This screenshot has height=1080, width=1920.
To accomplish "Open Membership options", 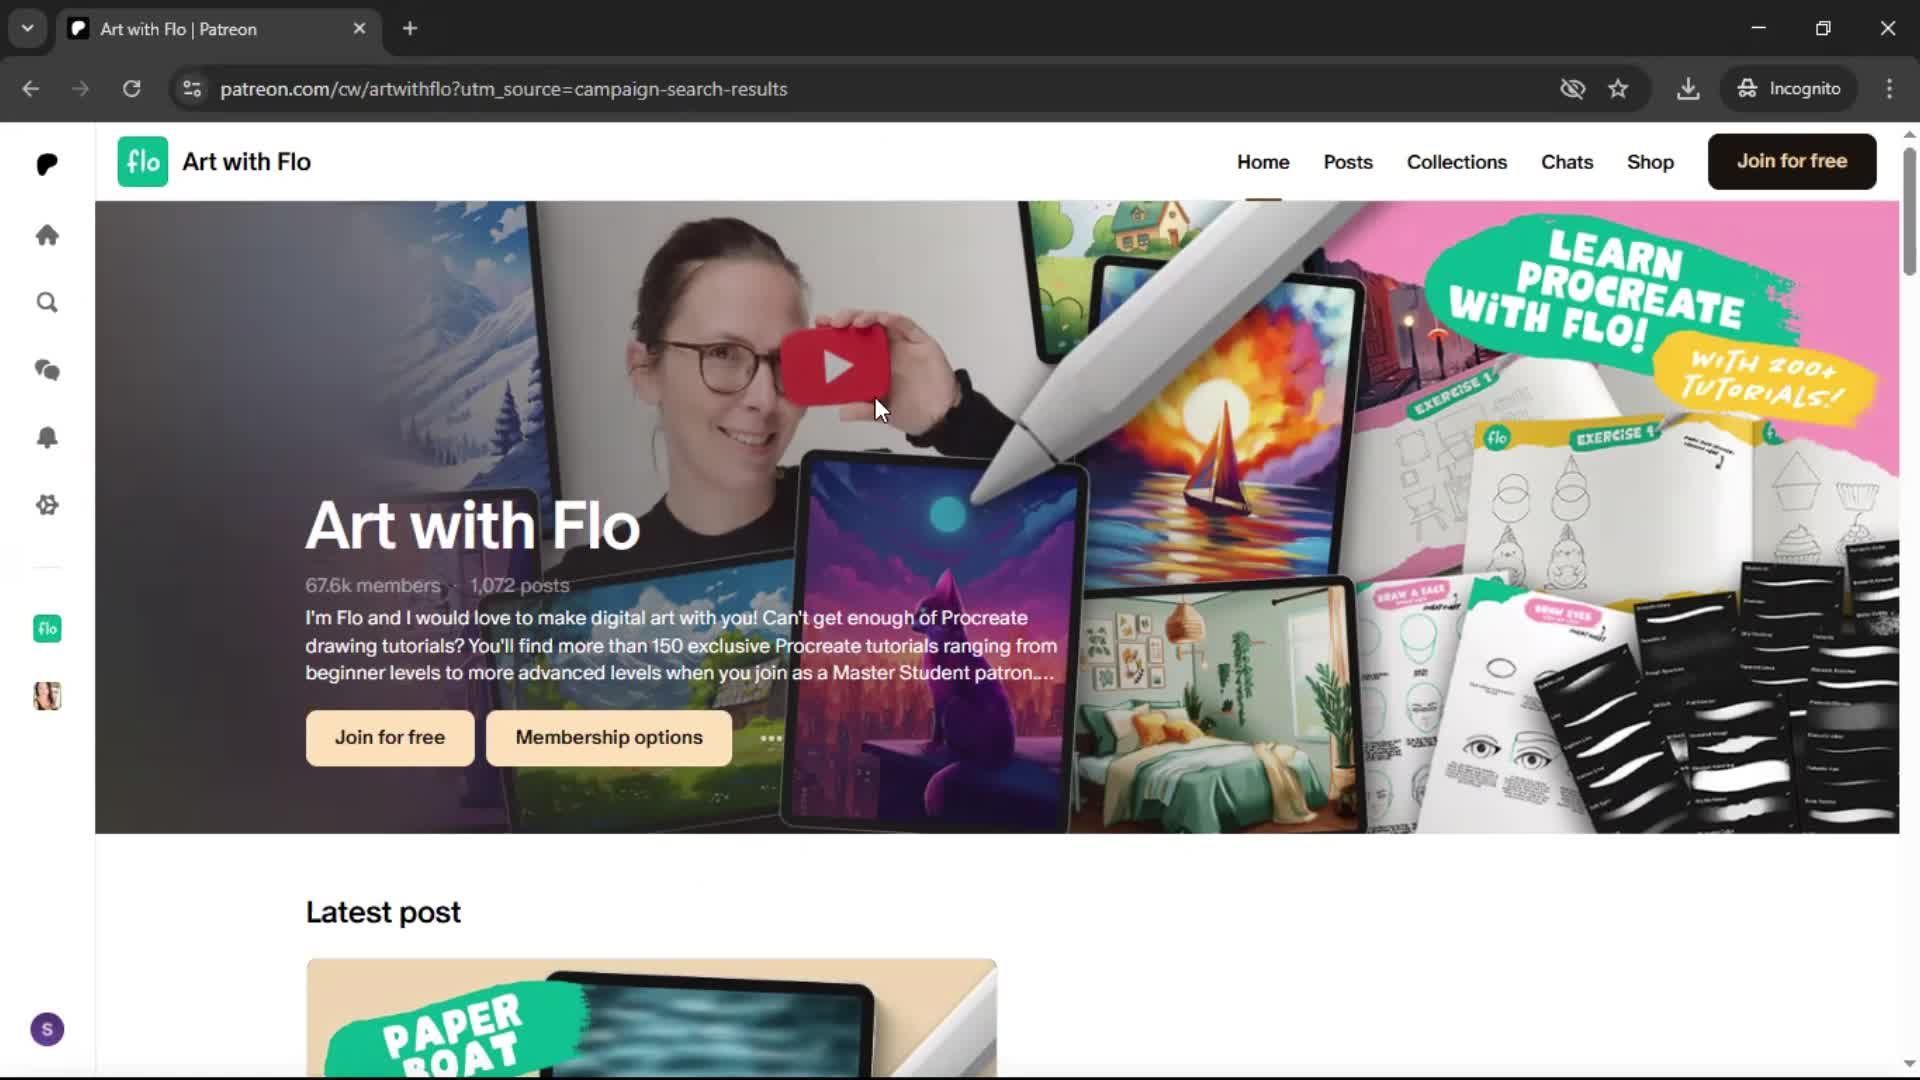I will point(609,738).
